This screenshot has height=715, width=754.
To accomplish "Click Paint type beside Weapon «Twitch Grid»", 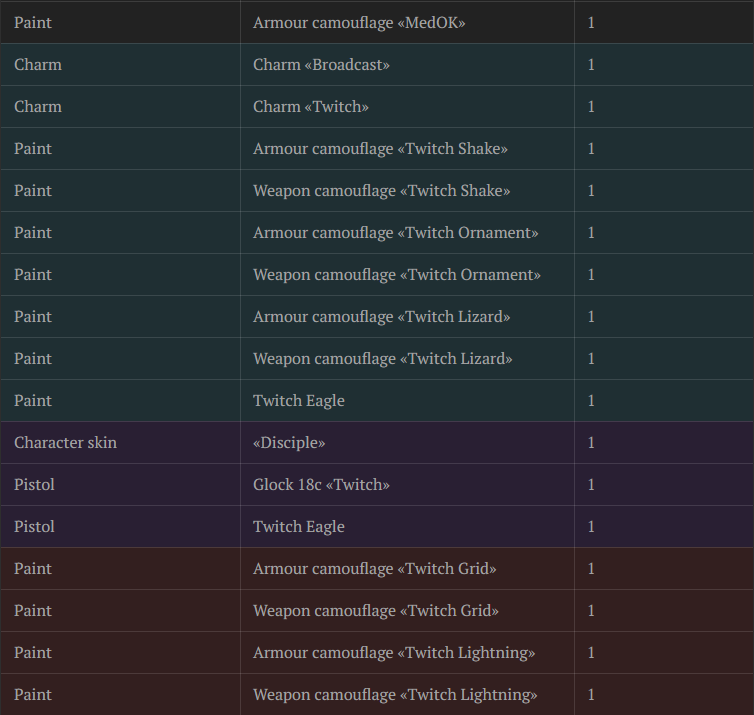I will [33, 610].
